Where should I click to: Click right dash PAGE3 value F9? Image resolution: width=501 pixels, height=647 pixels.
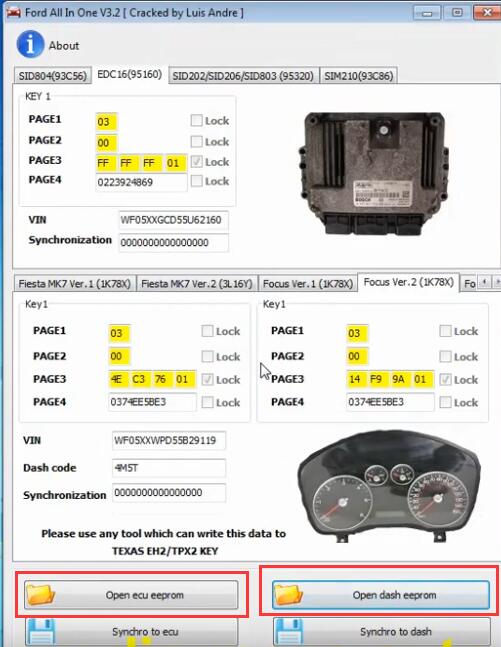(x=378, y=379)
